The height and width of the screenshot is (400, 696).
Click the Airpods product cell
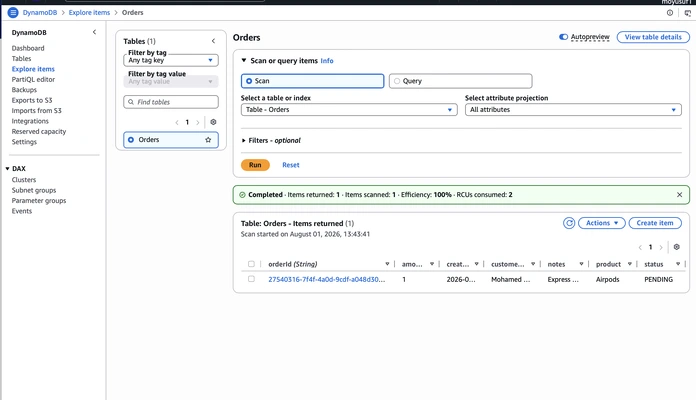coord(607,279)
